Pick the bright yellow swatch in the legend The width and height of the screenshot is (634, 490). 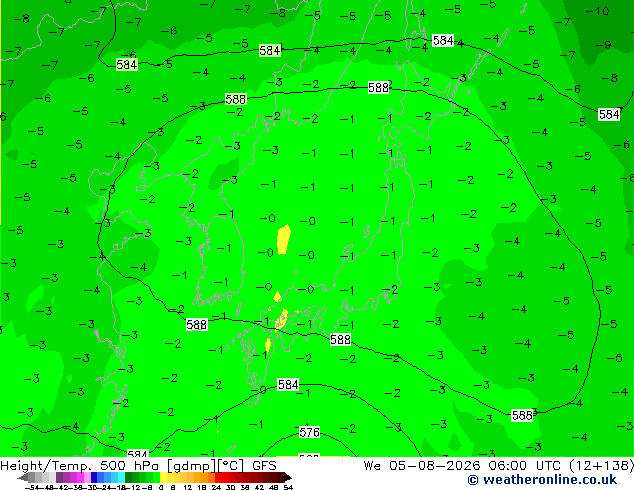point(163,477)
